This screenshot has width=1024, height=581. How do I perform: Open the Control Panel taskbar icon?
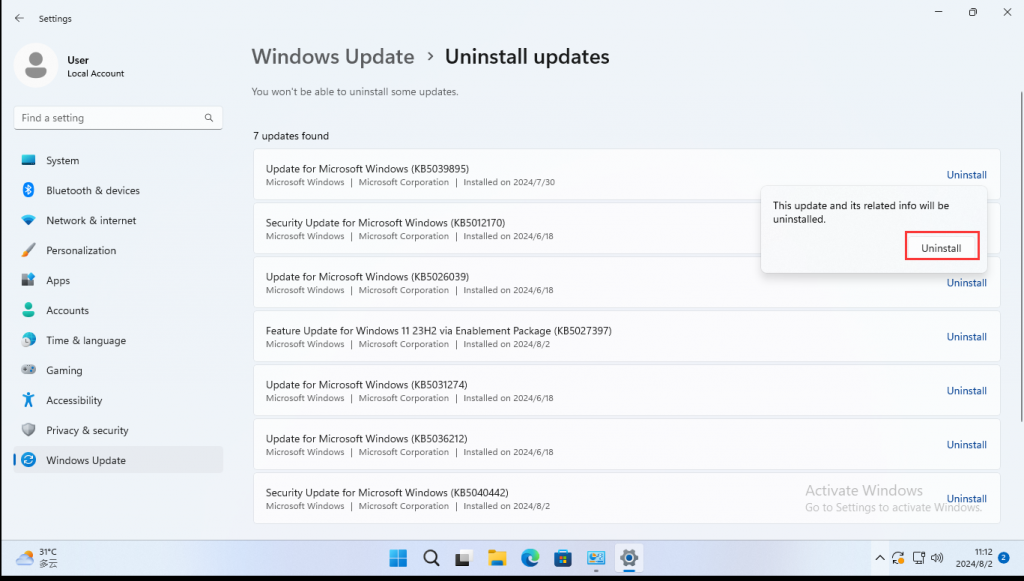[596, 558]
